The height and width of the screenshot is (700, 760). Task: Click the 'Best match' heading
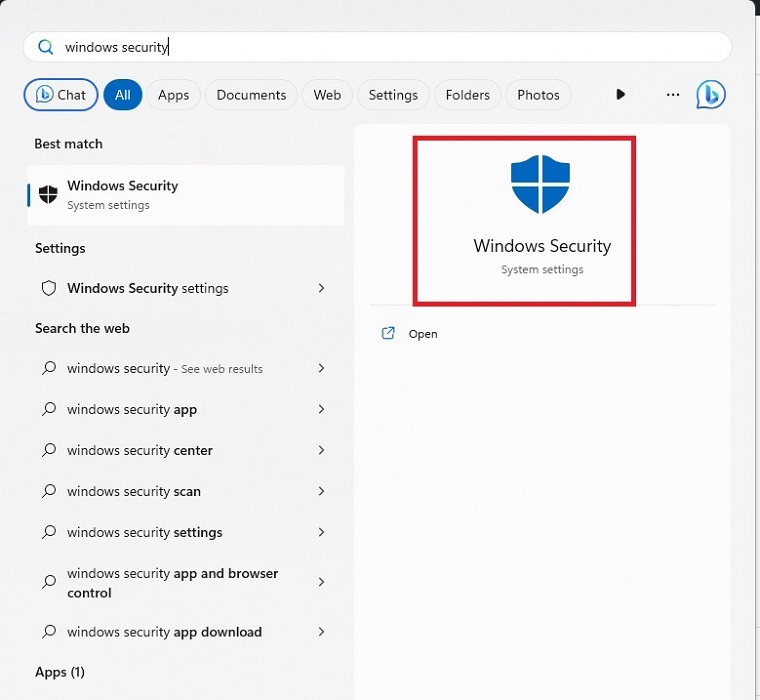[68, 144]
